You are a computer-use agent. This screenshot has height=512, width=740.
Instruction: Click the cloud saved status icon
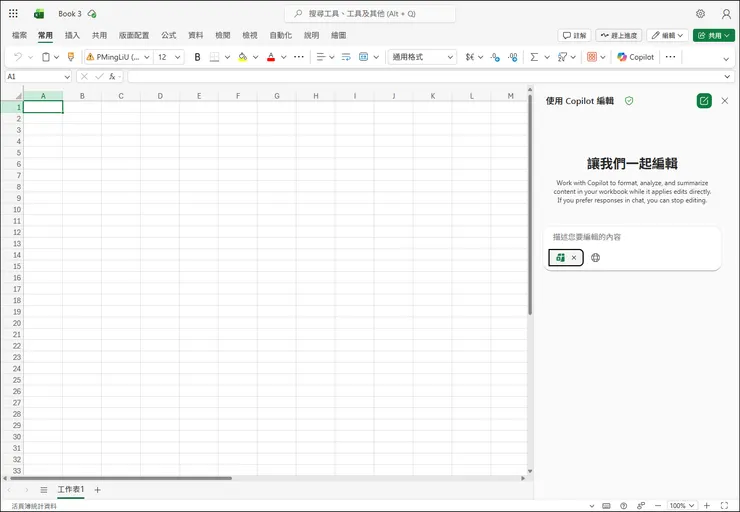92,14
